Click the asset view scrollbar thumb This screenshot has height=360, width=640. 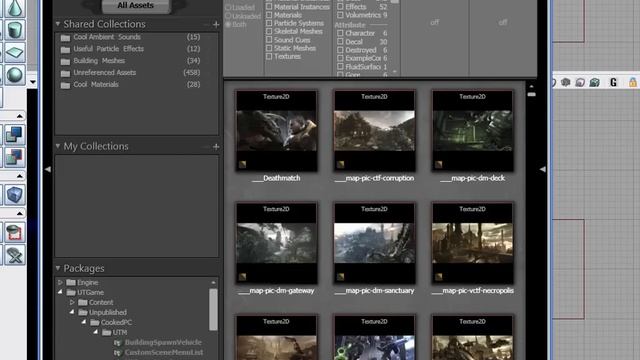click(x=531, y=94)
